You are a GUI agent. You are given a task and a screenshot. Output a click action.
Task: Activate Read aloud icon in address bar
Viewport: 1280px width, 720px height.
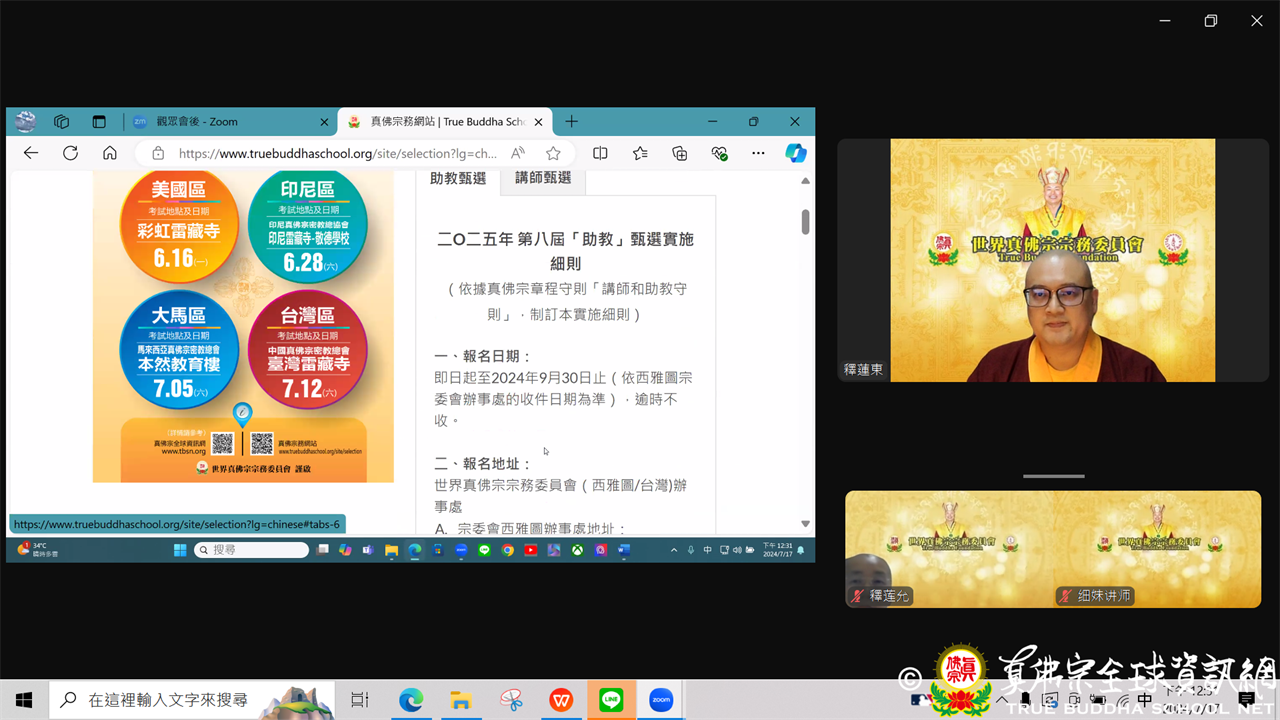pos(517,153)
